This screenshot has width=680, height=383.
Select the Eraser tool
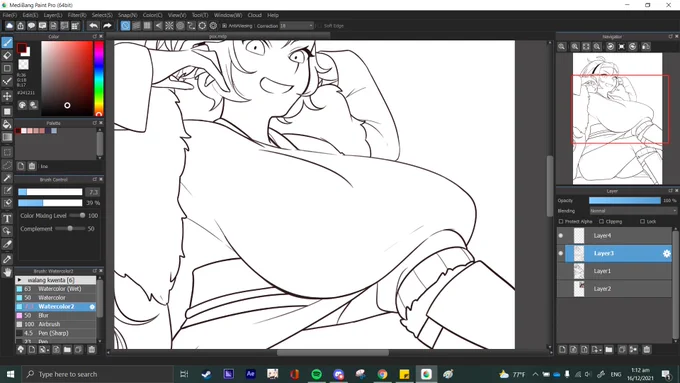[7, 55]
